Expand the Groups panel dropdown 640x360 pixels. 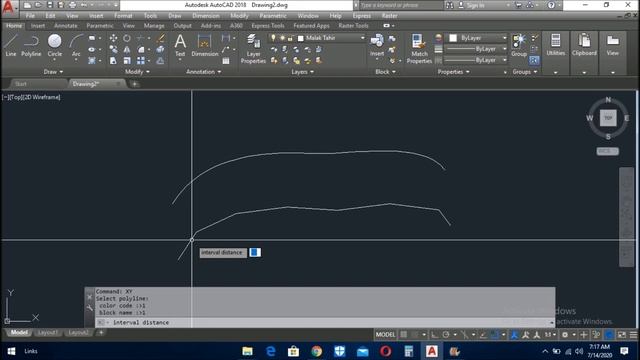point(525,72)
